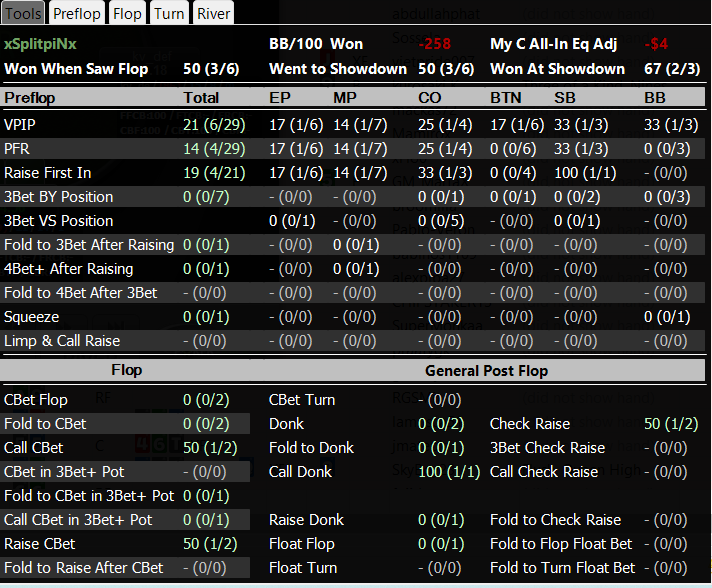The image size is (712, 588).
Task: Click the EP column header
Action: [x=281, y=98]
